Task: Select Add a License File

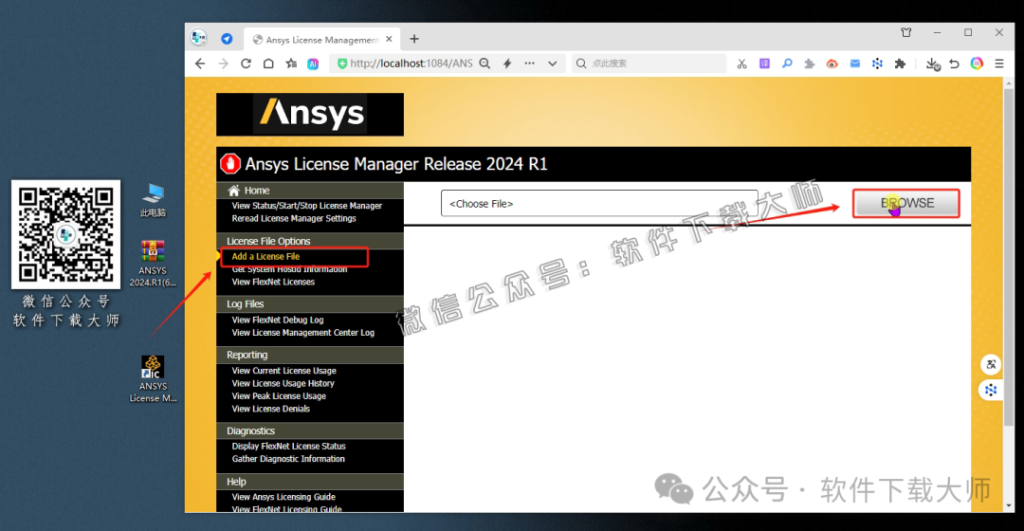Action: (x=266, y=257)
